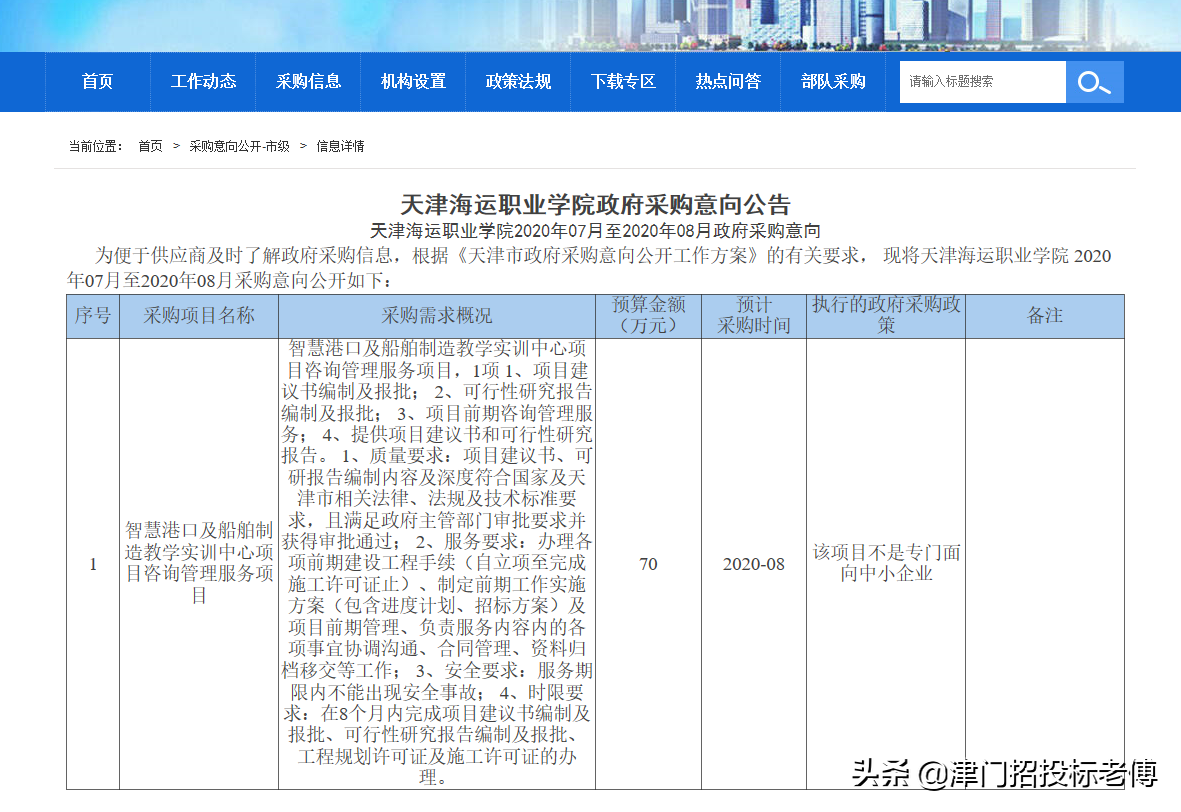
Task: Open the 机构设置 menu item
Action: (413, 82)
